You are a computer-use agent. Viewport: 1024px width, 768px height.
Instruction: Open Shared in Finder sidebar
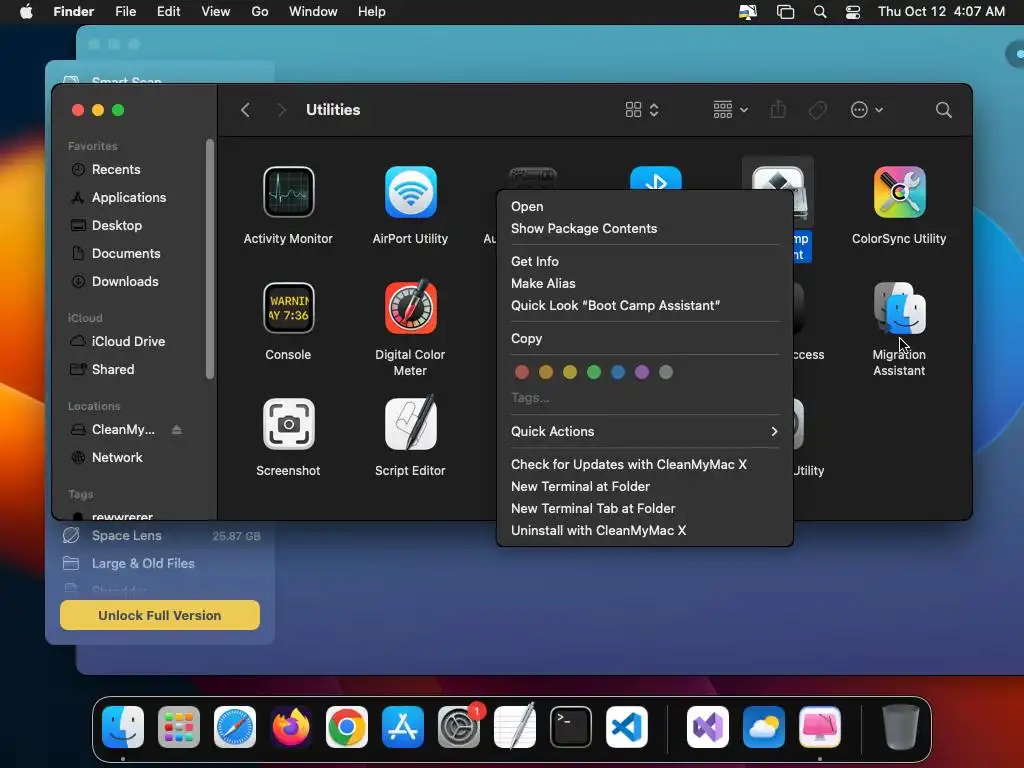(x=135, y=370)
